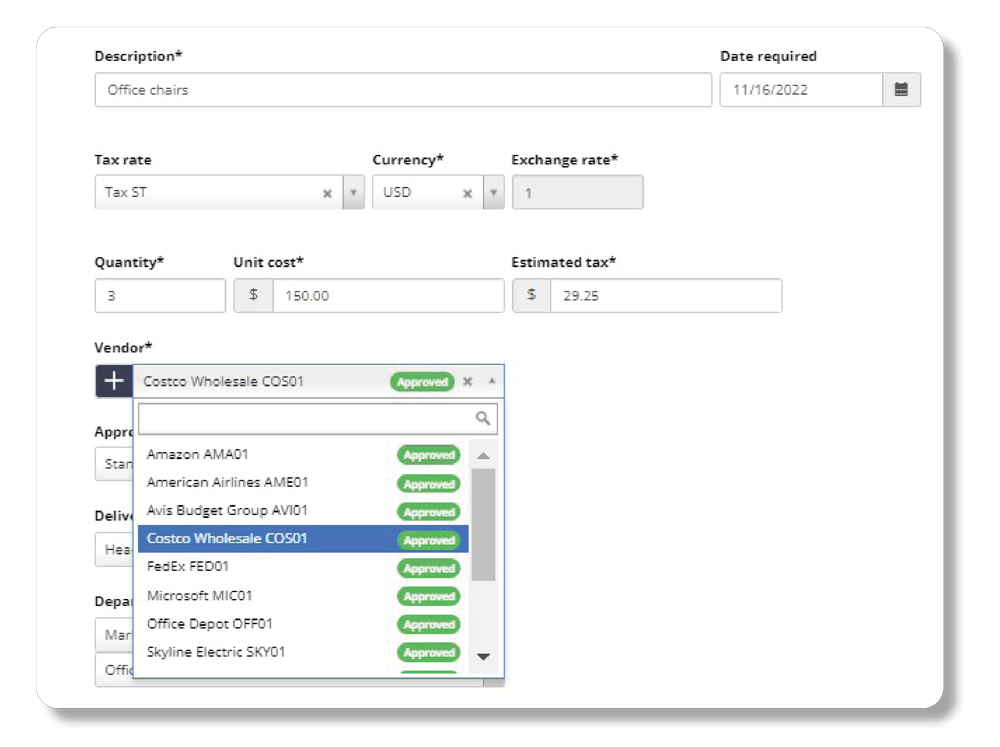The height and width of the screenshot is (747, 1000).
Task: Open the Tax ST tax rate combo box
Action: tap(230, 193)
